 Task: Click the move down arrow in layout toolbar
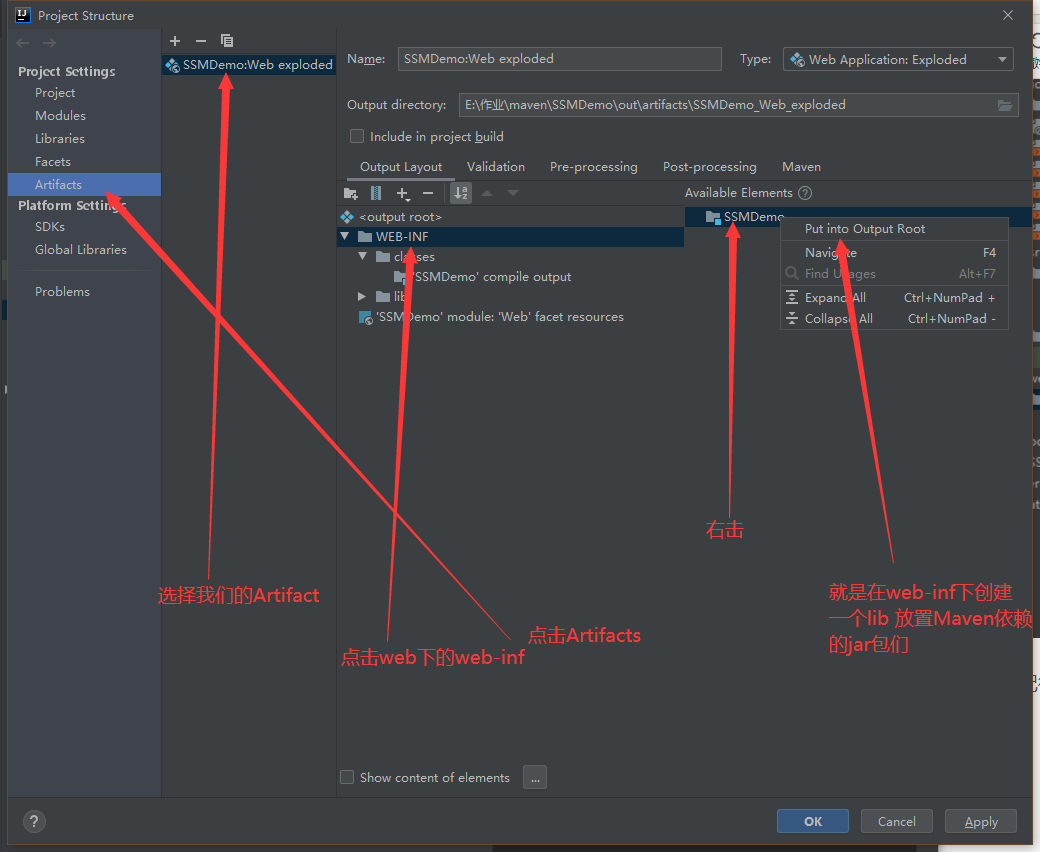513,194
